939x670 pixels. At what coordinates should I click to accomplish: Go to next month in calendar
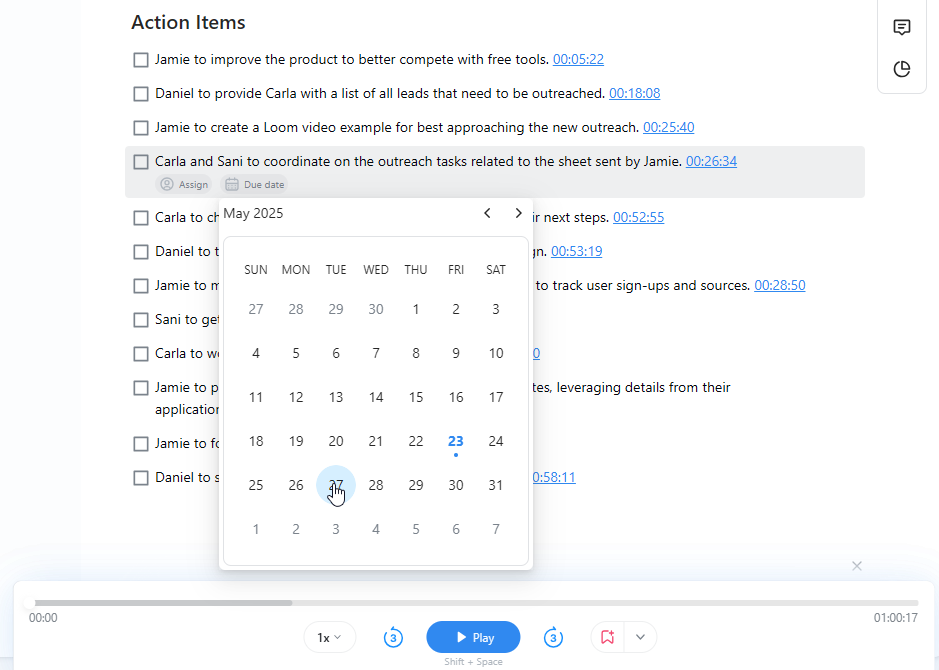pos(518,213)
